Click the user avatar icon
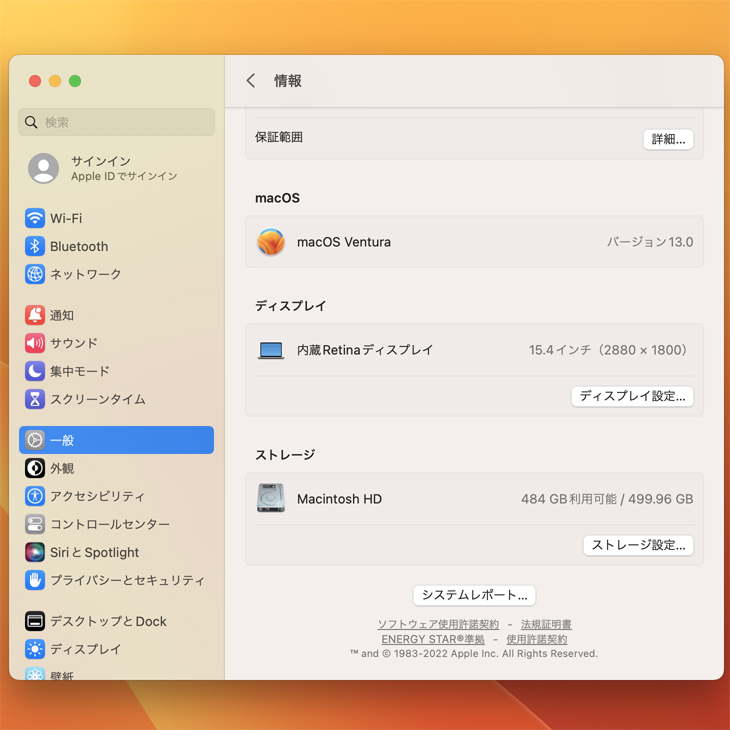730x730 pixels. coord(43,168)
